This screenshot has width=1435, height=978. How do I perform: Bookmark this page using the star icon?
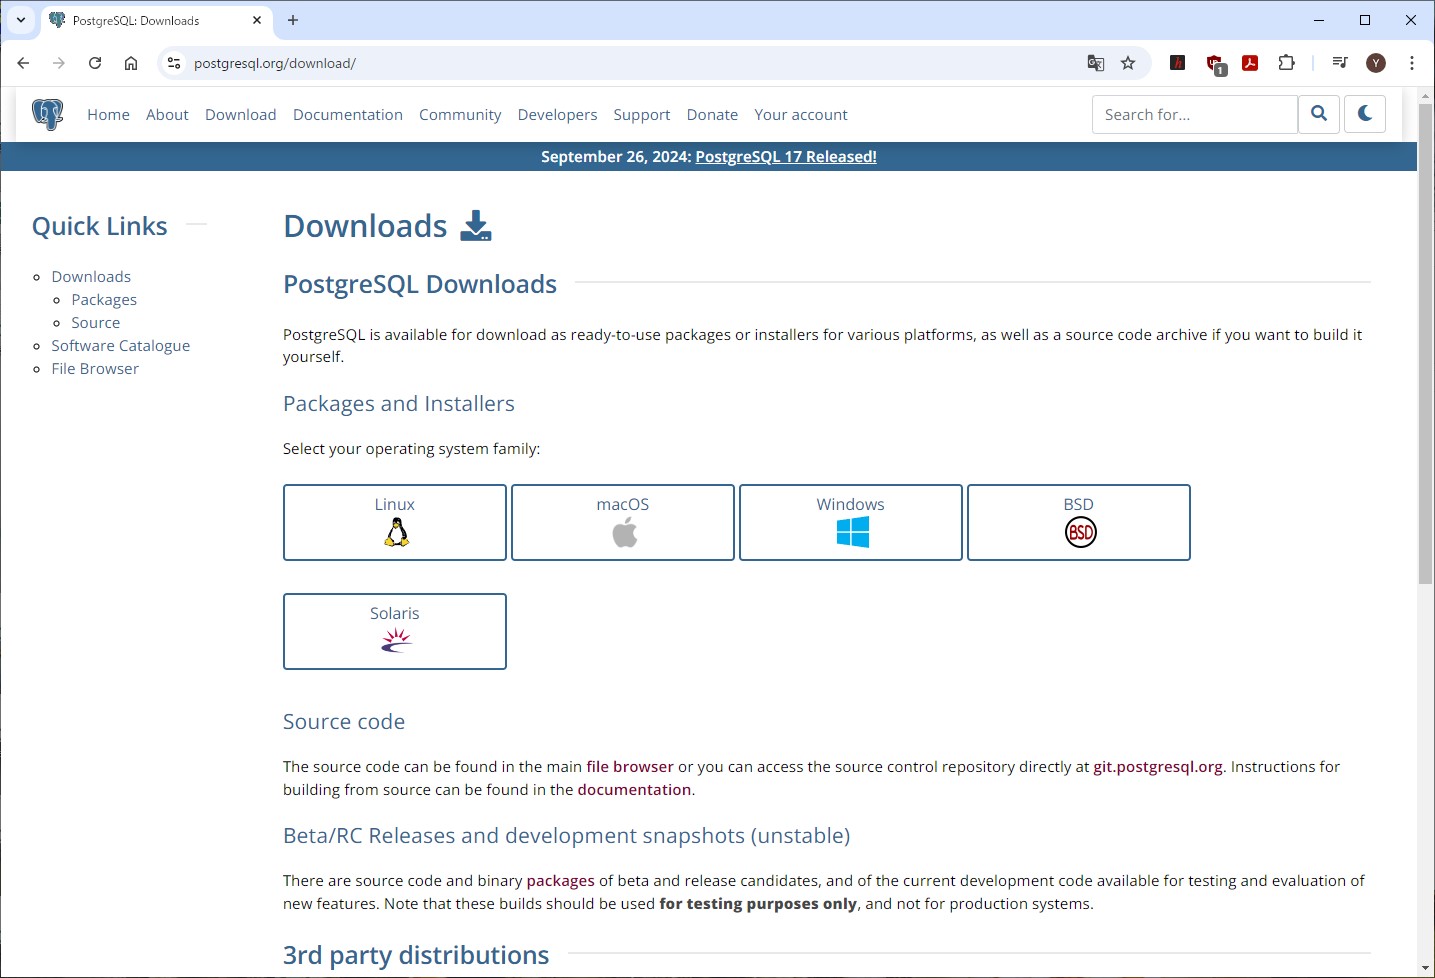pos(1129,62)
